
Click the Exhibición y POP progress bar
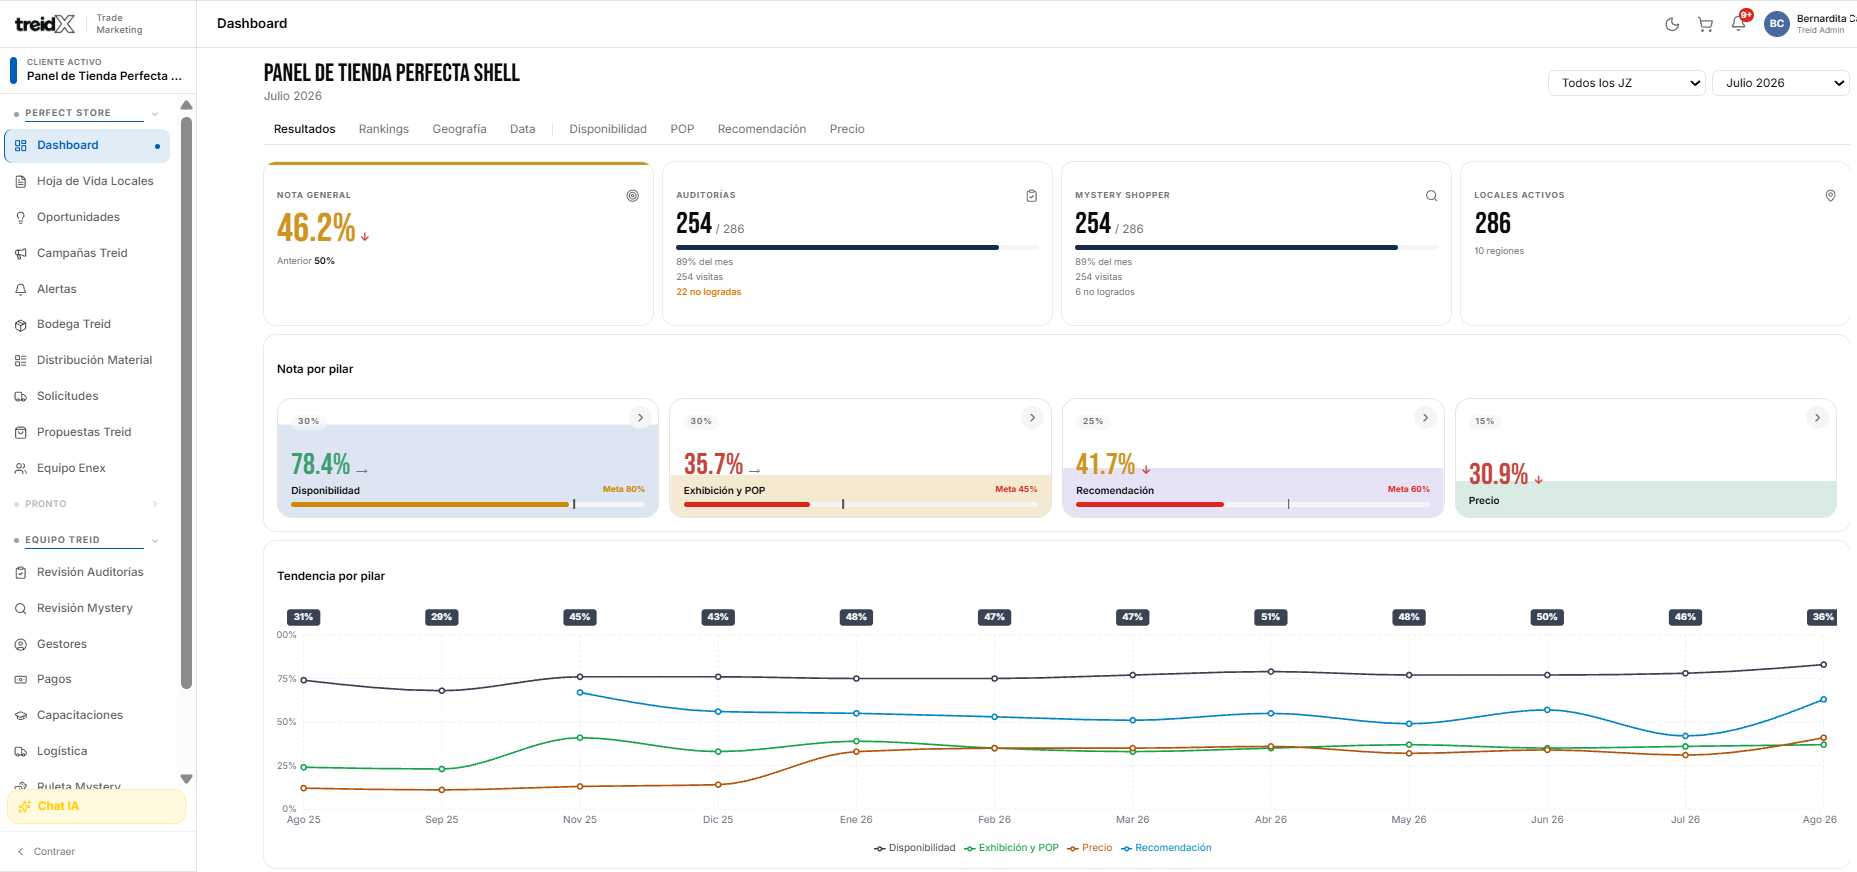coord(860,504)
